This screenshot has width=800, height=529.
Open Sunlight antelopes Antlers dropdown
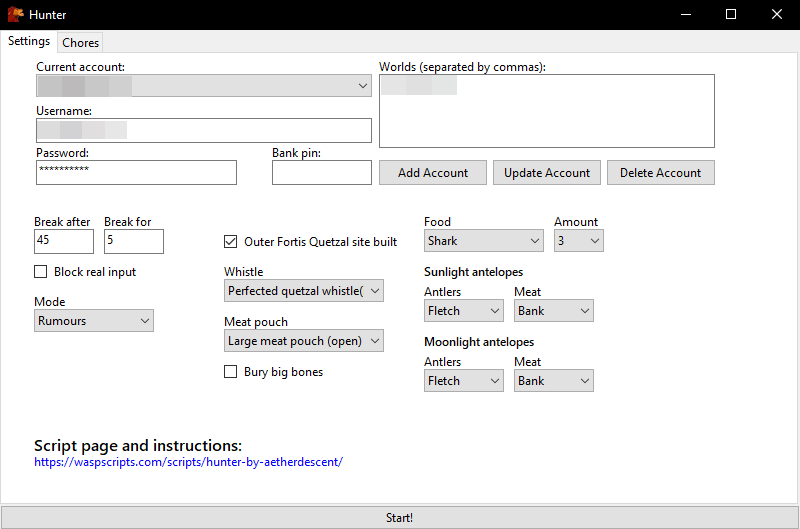pos(464,311)
